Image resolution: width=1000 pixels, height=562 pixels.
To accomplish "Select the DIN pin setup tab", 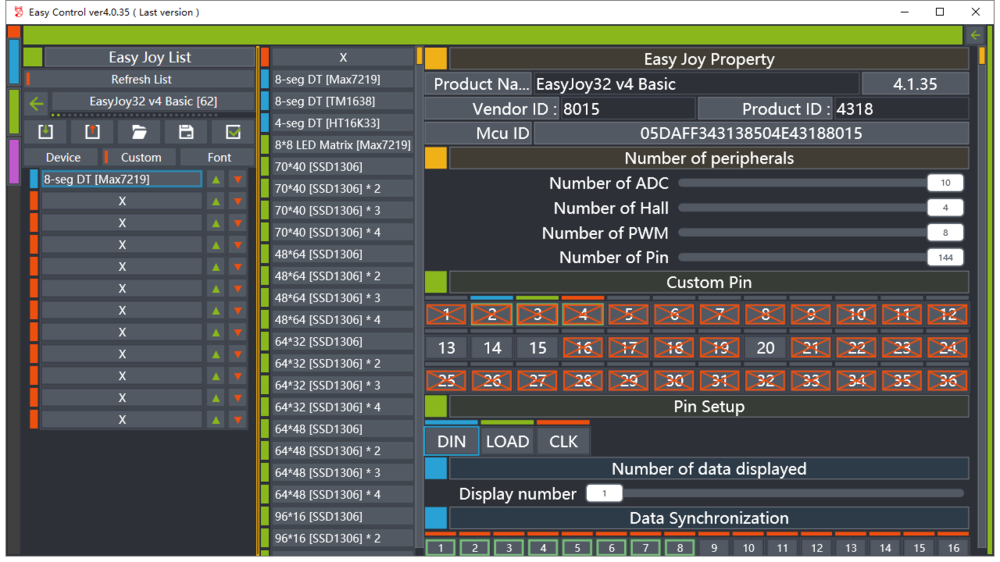I will click(x=452, y=441).
